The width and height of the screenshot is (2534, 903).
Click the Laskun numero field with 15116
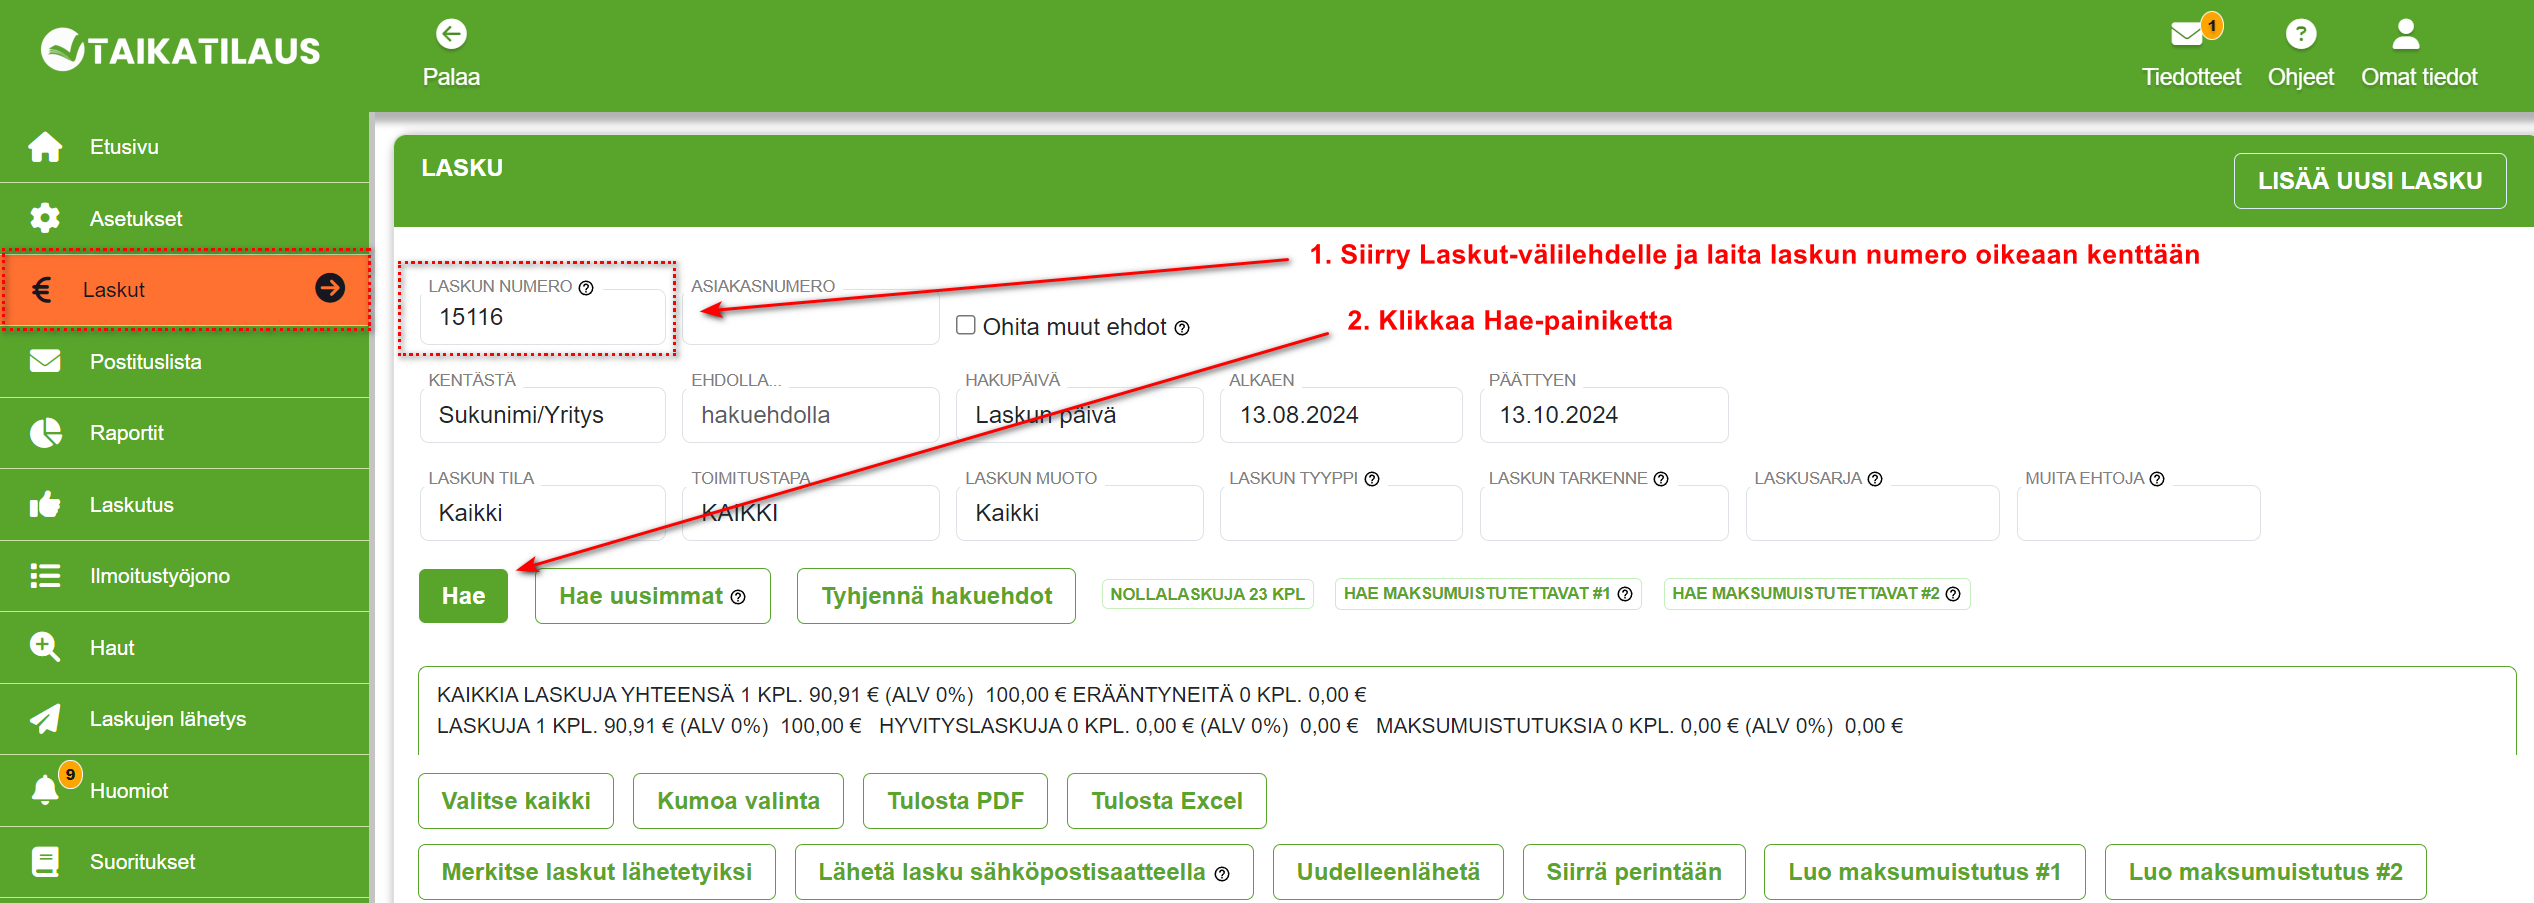(543, 317)
